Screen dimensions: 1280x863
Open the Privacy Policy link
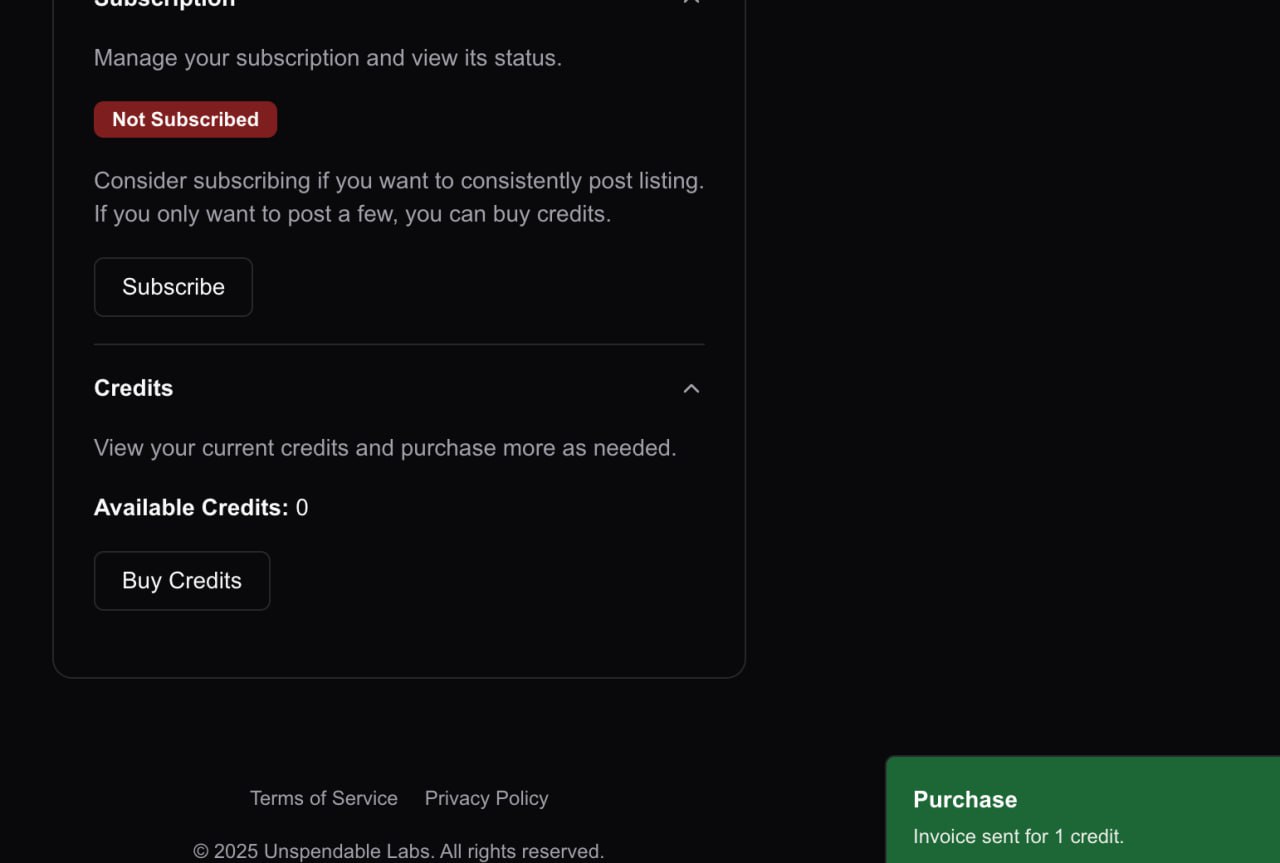486,798
